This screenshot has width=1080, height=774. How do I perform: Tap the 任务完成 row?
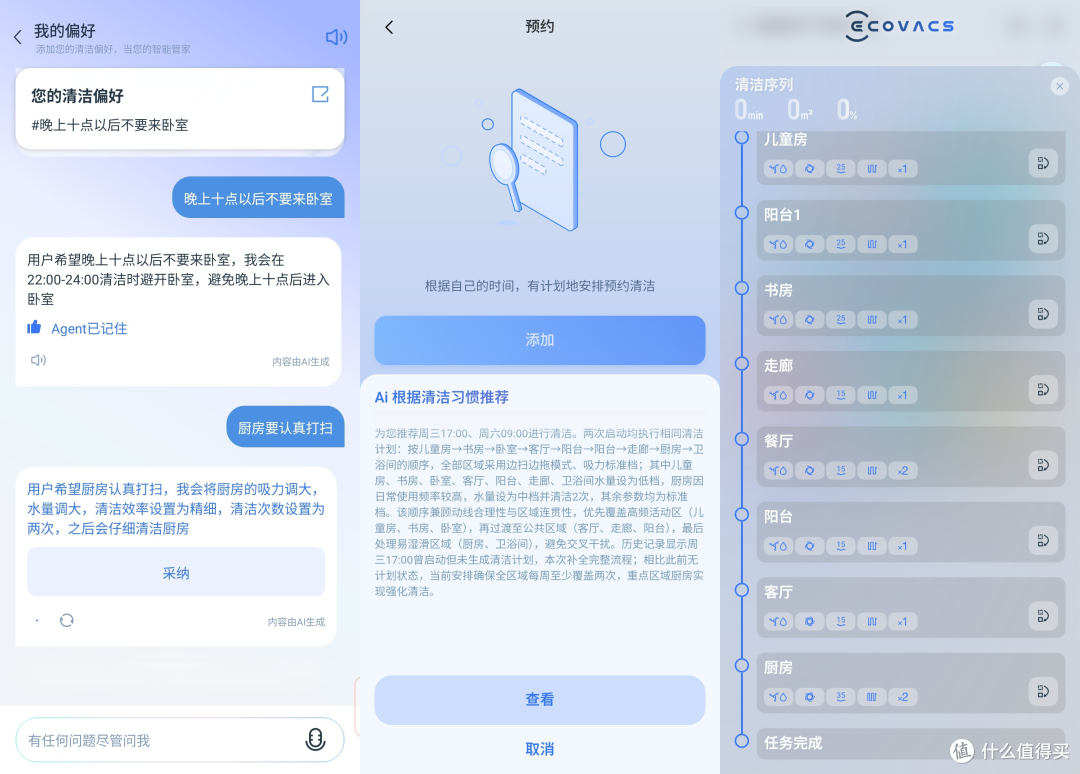911,744
